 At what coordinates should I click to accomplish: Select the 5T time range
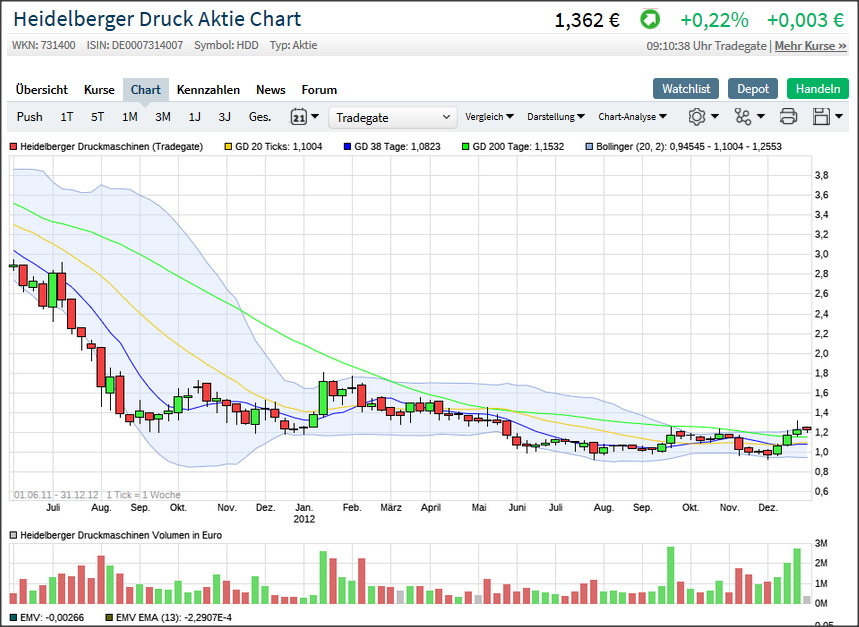coord(98,117)
